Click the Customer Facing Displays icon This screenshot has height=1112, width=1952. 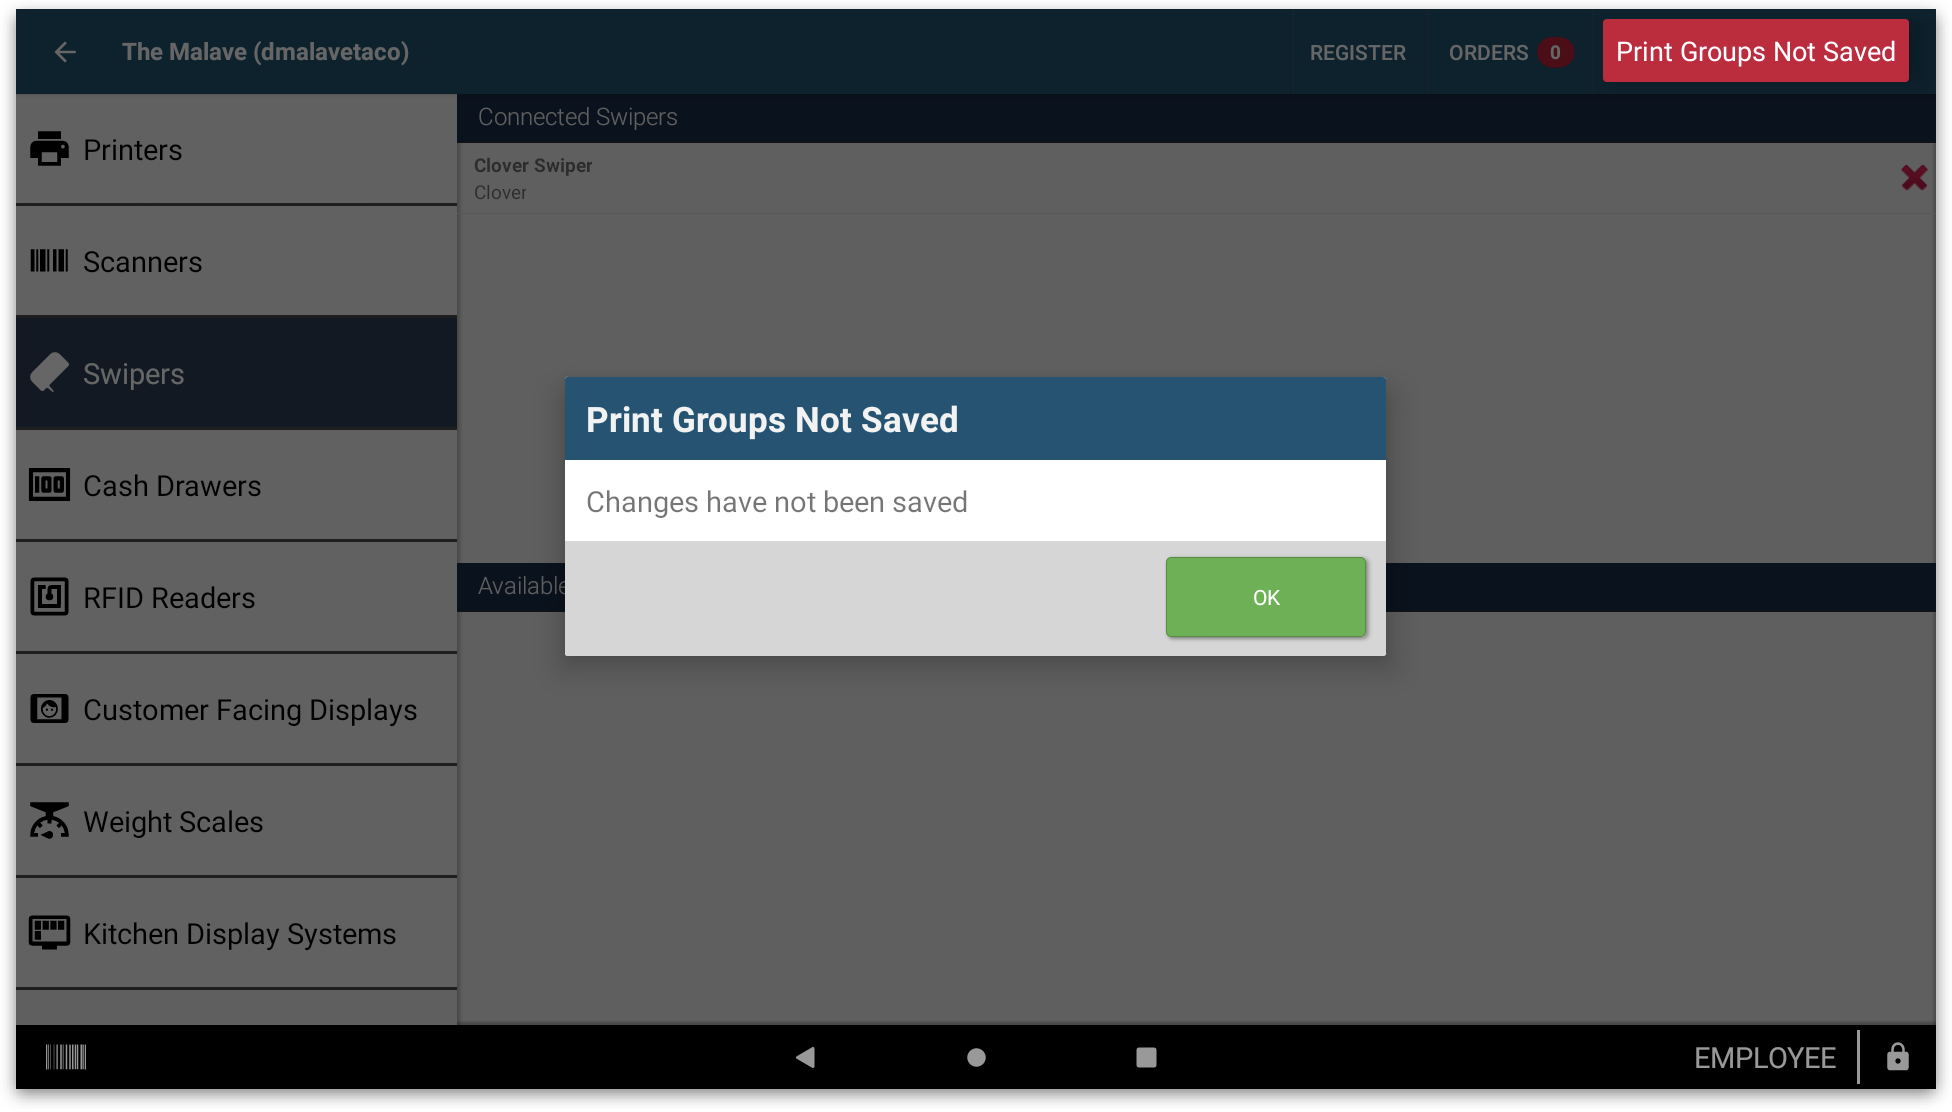click(x=49, y=709)
